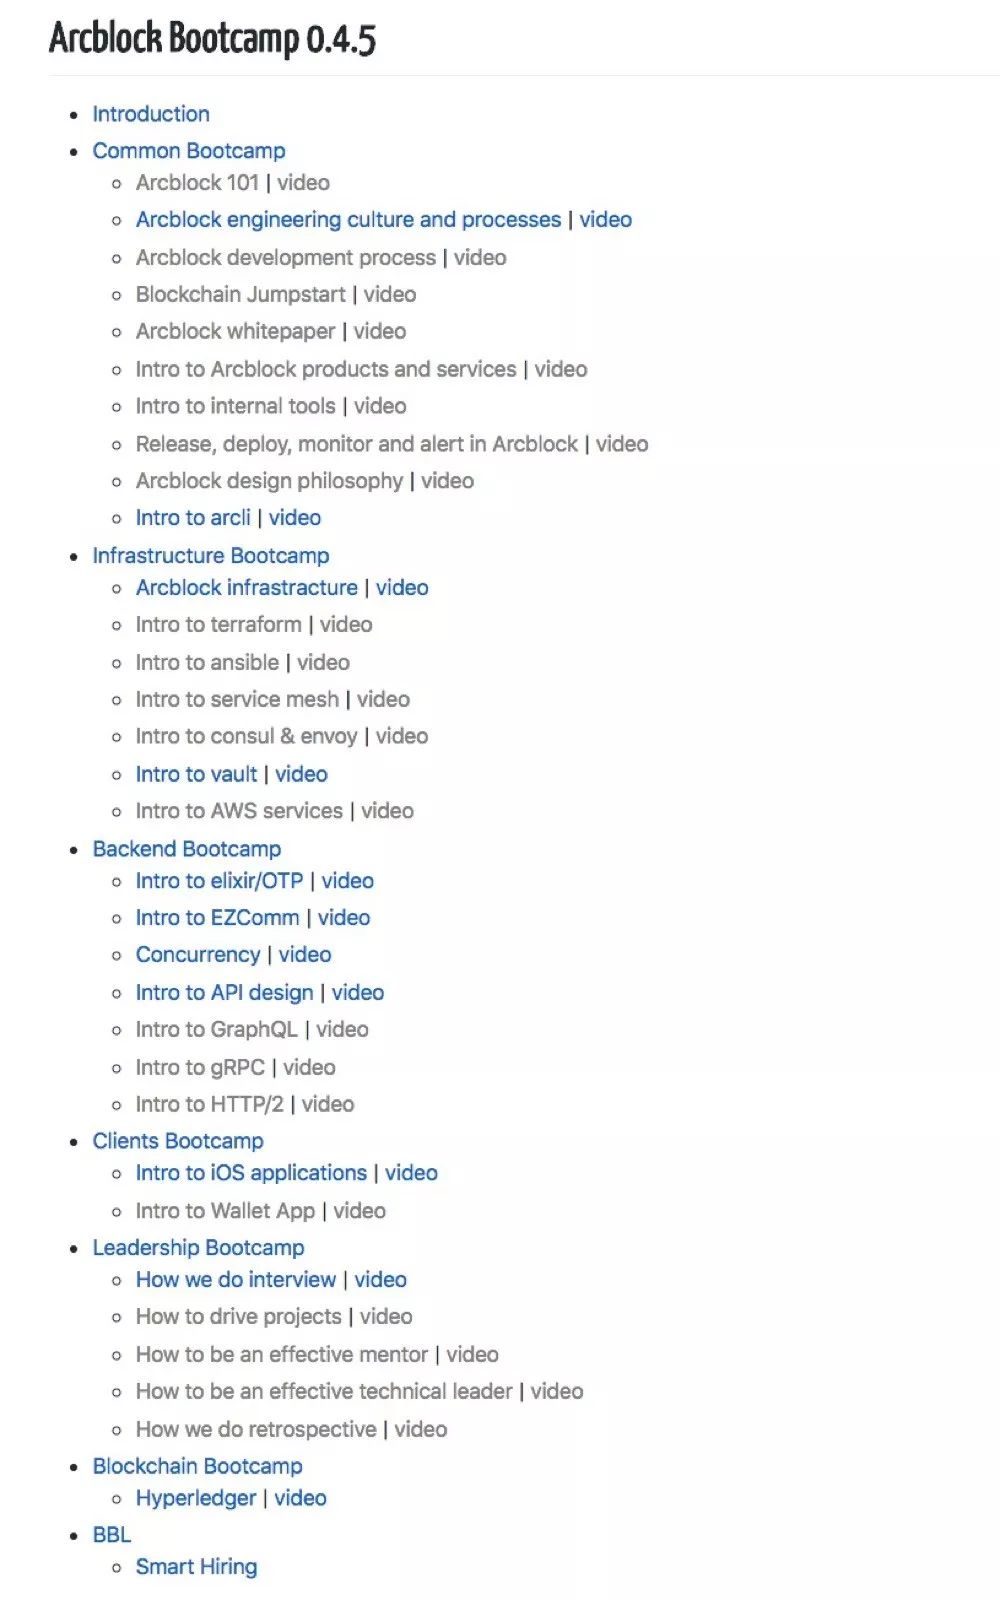Open the BBL section link
The image size is (1000, 1600).
pyautogui.click(x=112, y=1535)
